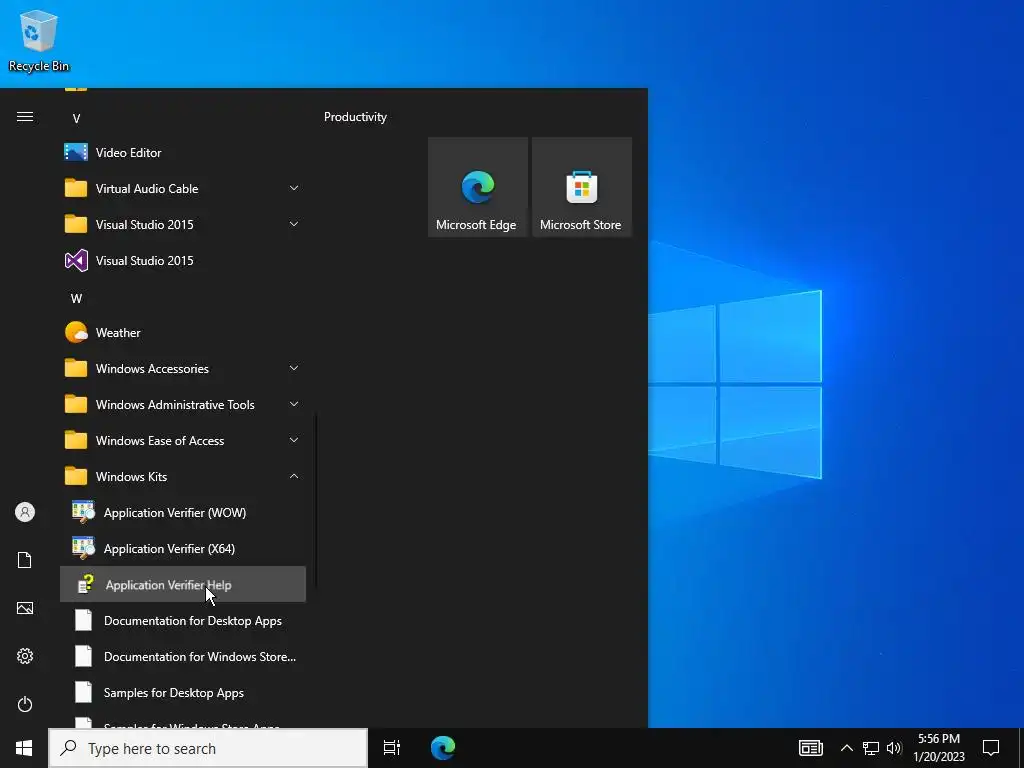This screenshot has height=768, width=1024.
Task: Click the search magnifier icon on taskbar
Action: [x=69, y=748]
